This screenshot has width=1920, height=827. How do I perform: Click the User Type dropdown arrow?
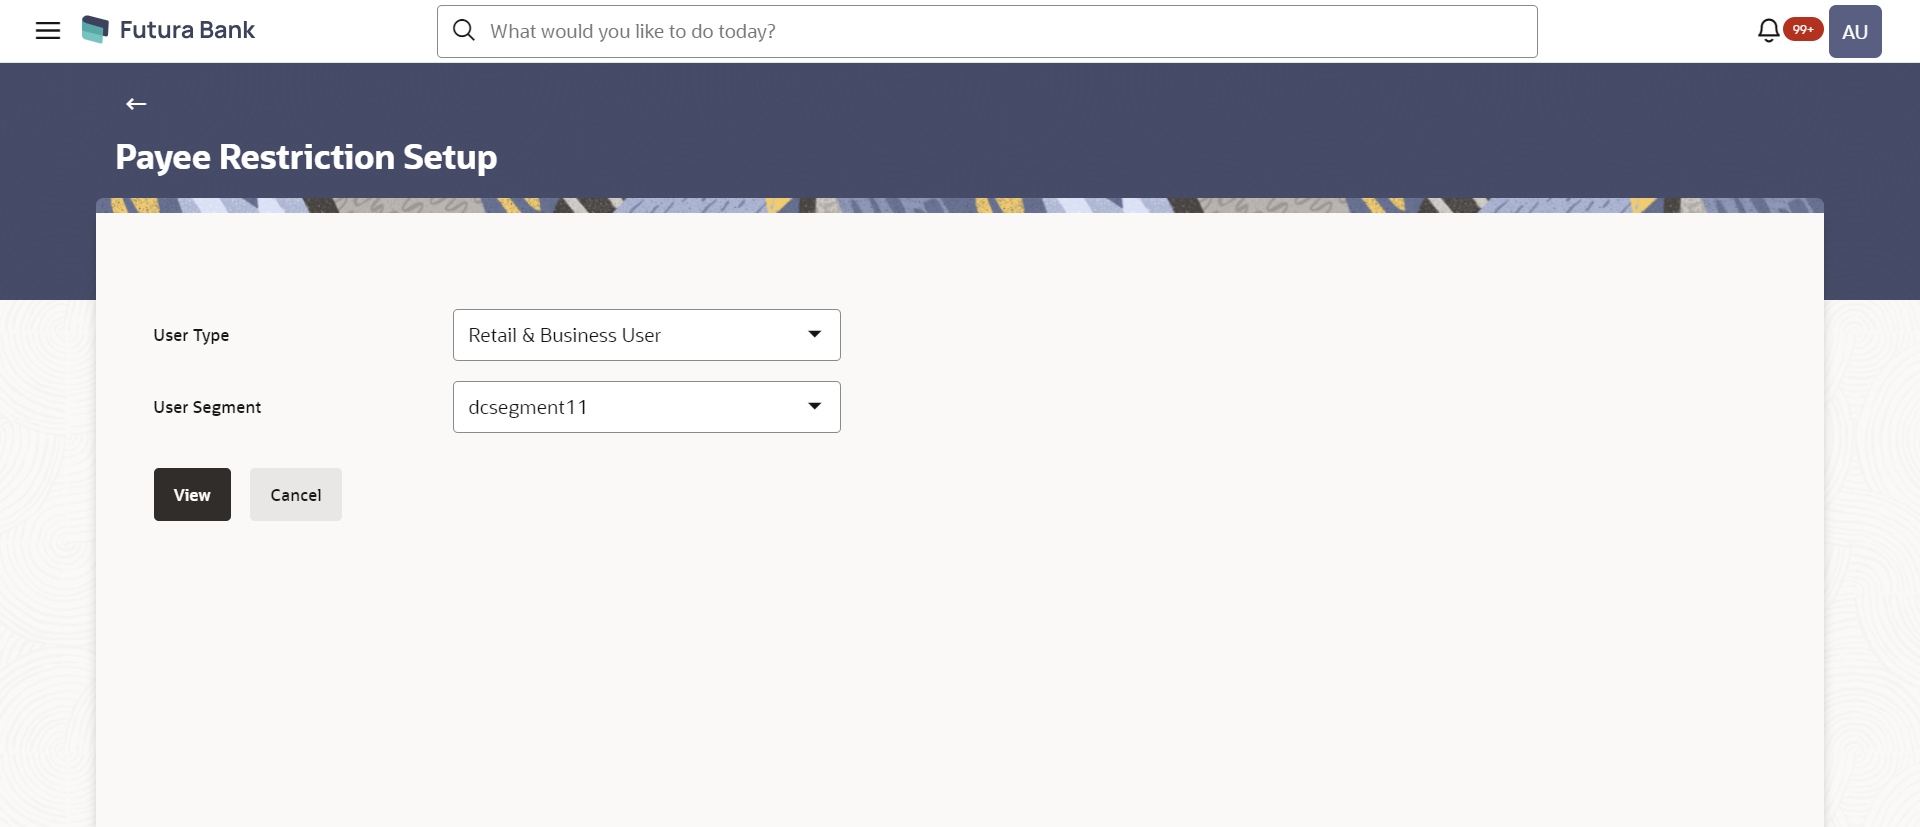click(815, 334)
